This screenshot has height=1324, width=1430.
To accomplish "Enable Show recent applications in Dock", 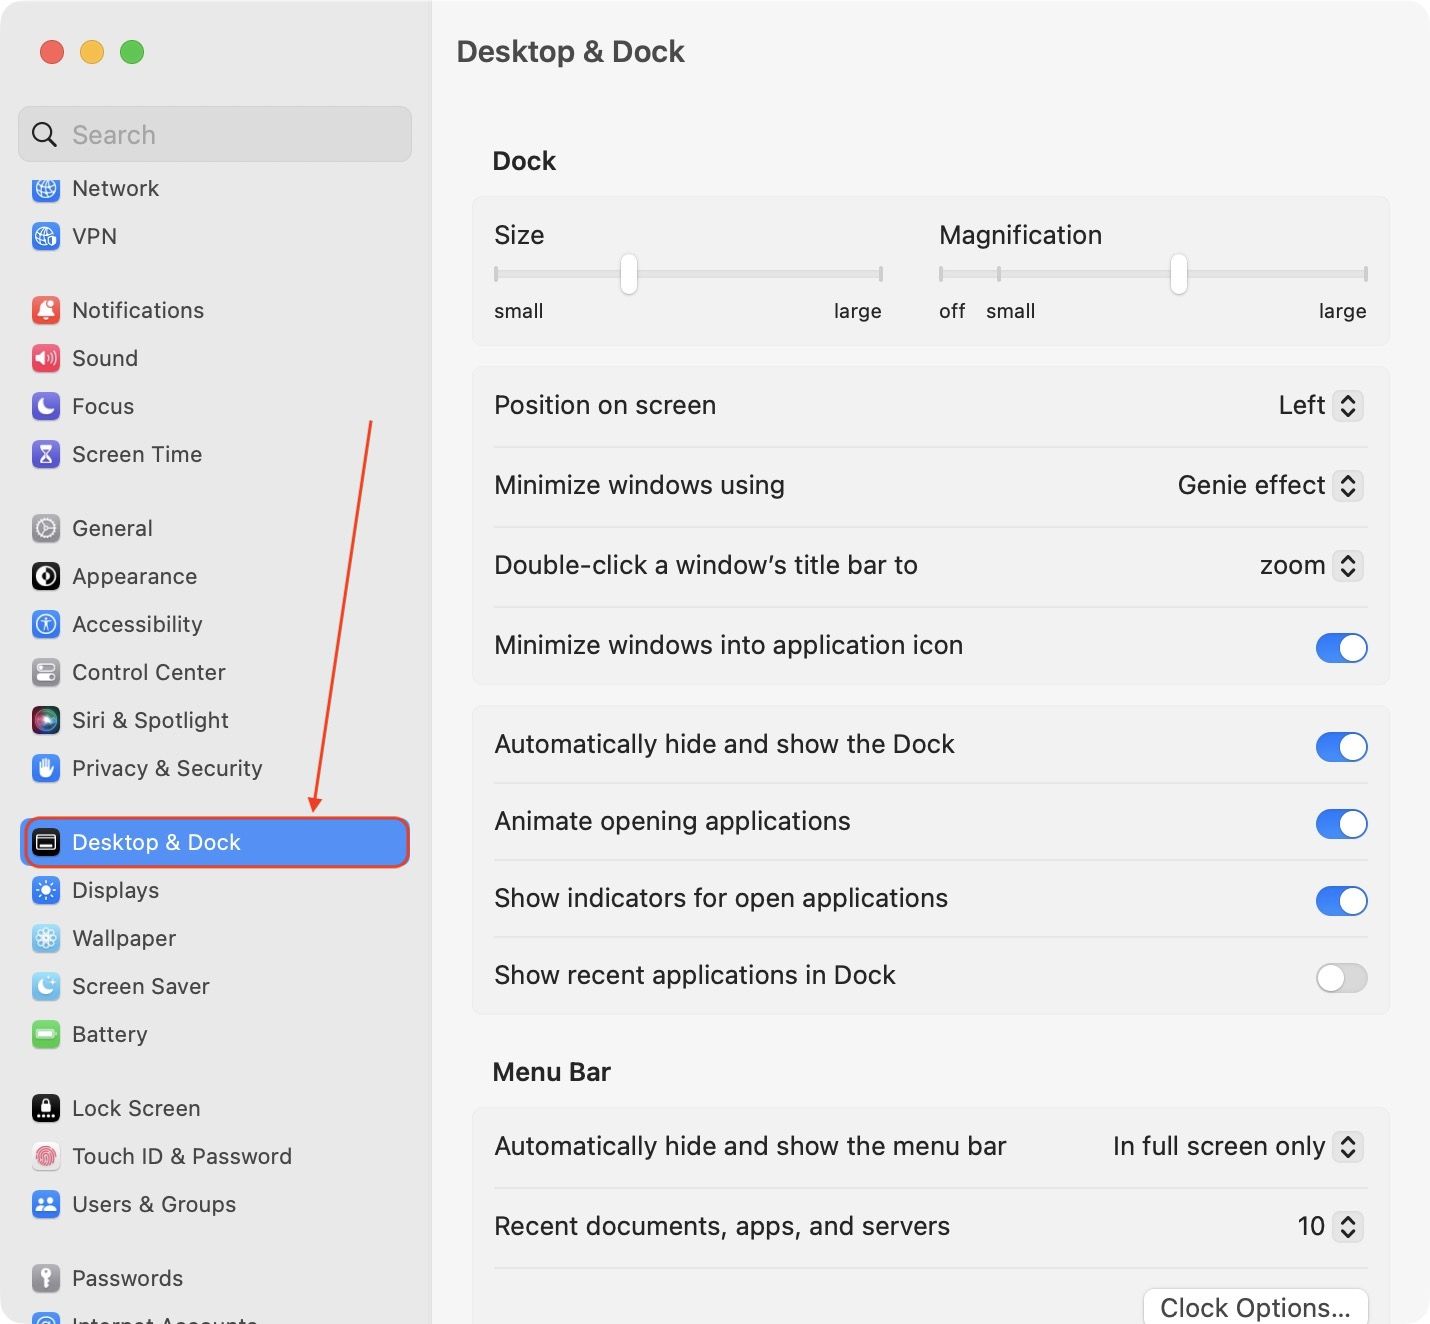I will coord(1341,978).
